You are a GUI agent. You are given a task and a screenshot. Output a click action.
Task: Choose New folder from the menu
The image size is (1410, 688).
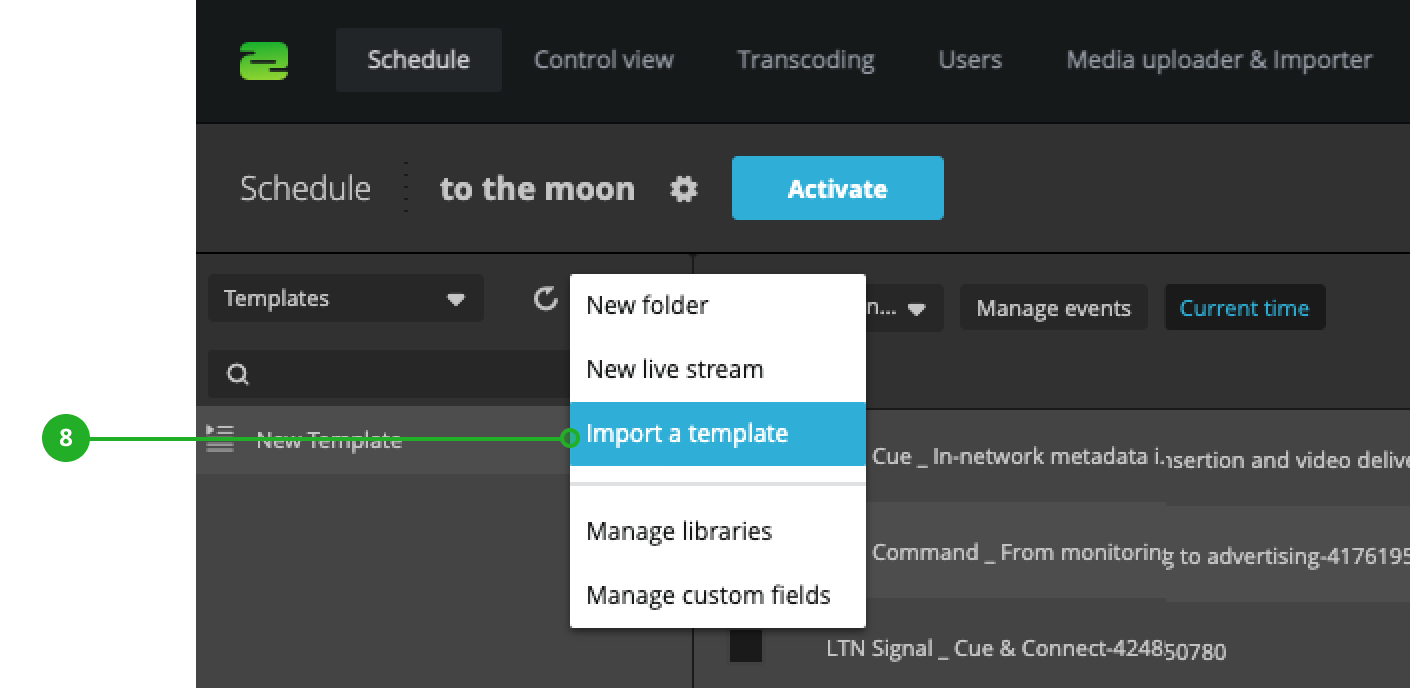point(647,306)
